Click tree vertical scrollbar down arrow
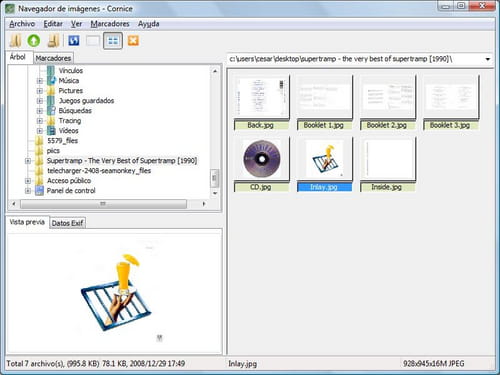 [215, 193]
